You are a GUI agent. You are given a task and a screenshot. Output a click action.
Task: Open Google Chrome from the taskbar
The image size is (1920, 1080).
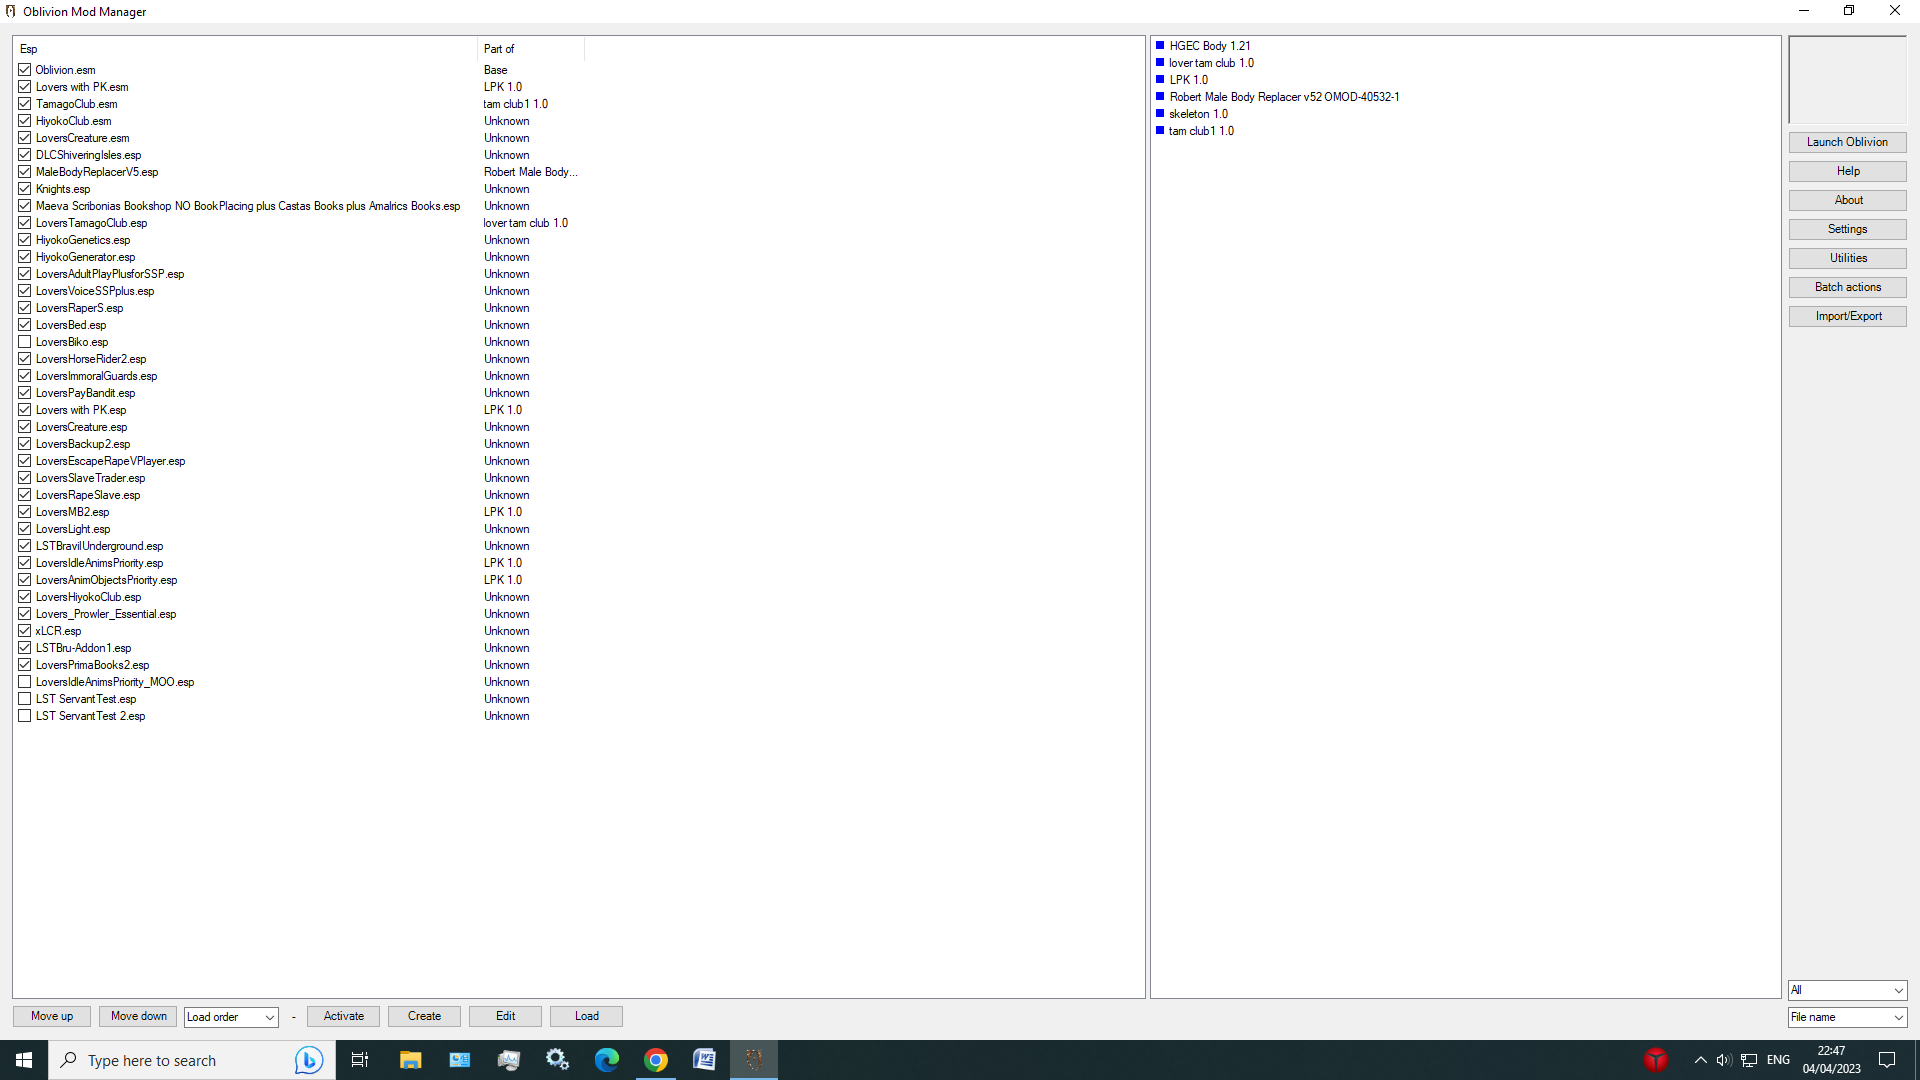point(656,1060)
